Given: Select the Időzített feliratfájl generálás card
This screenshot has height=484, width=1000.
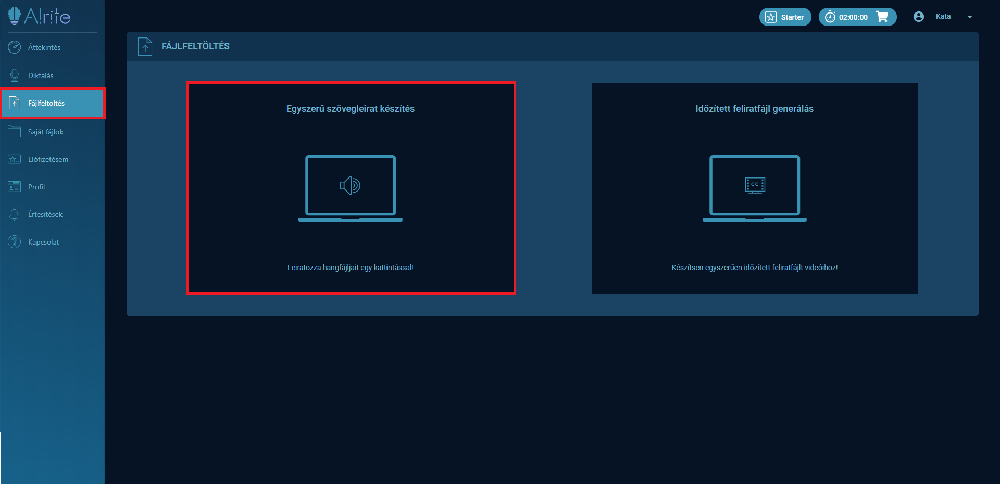Looking at the screenshot, I should (x=754, y=188).
